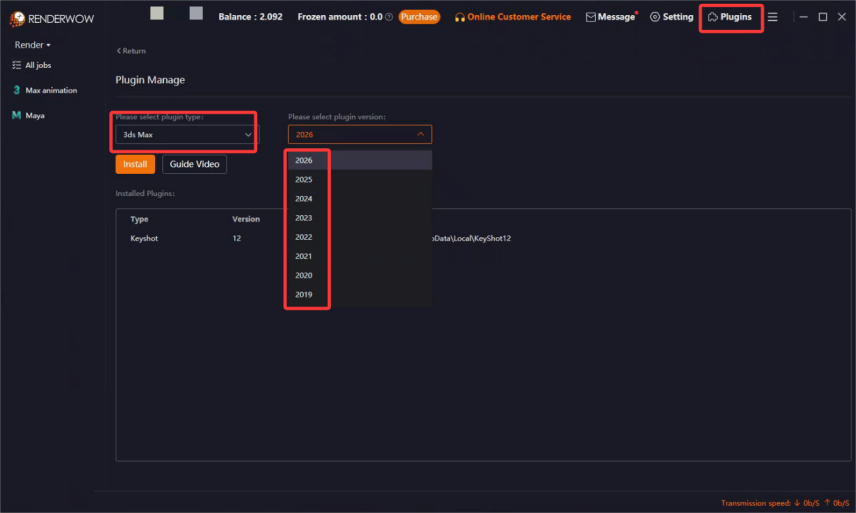856x513 pixels.
Task: Click the Guide Video button
Action: (194, 164)
